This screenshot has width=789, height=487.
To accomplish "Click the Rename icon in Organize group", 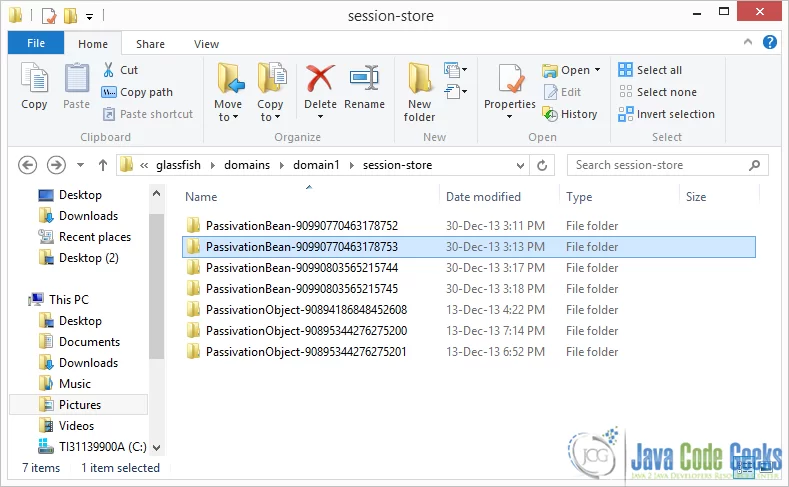I will pyautogui.click(x=364, y=79).
